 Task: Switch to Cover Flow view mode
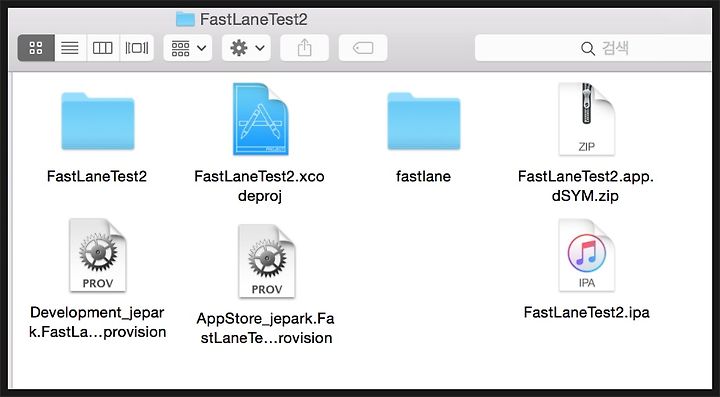point(137,48)
